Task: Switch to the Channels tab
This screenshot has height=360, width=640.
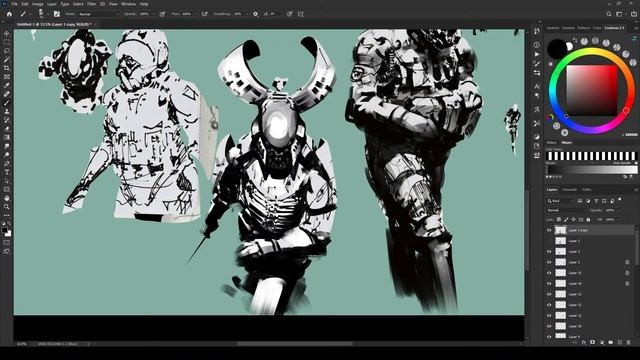Action: [x=570, y=190]
